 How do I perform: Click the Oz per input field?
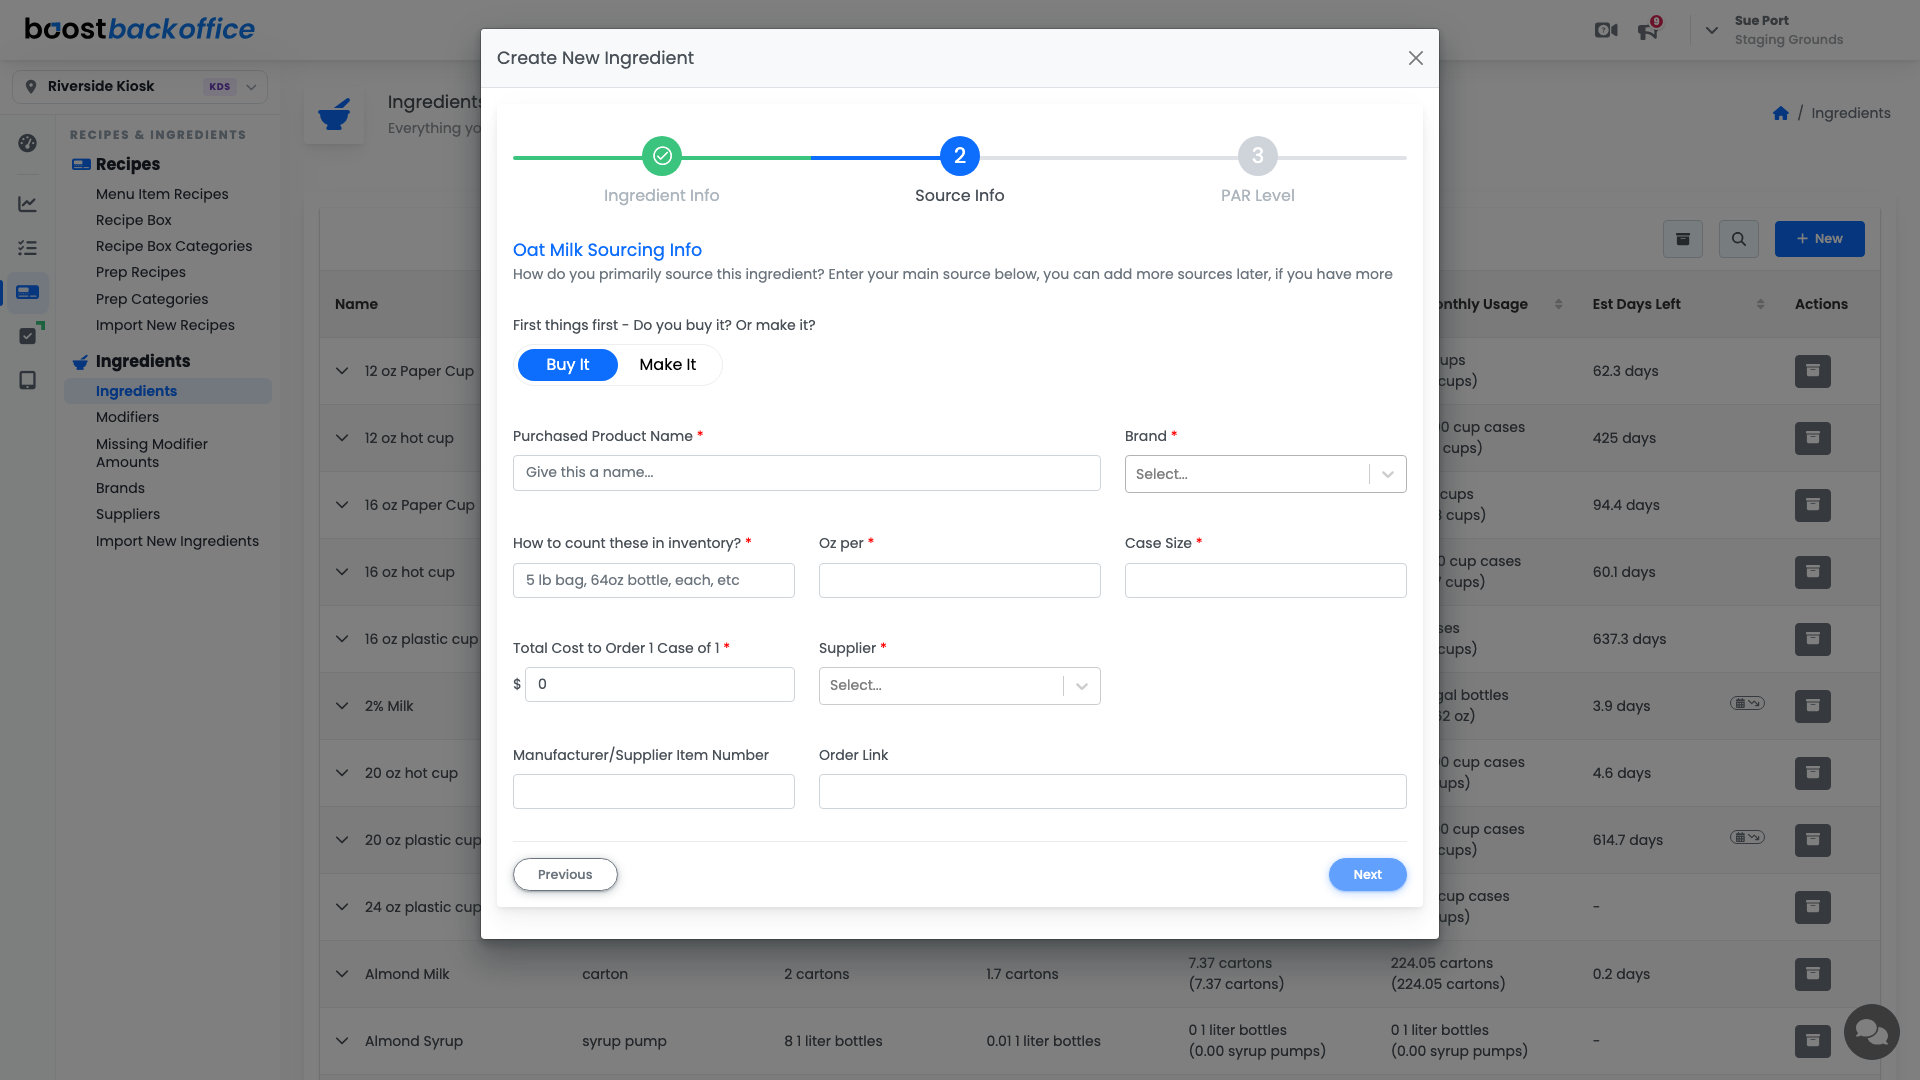coord(960,581)
